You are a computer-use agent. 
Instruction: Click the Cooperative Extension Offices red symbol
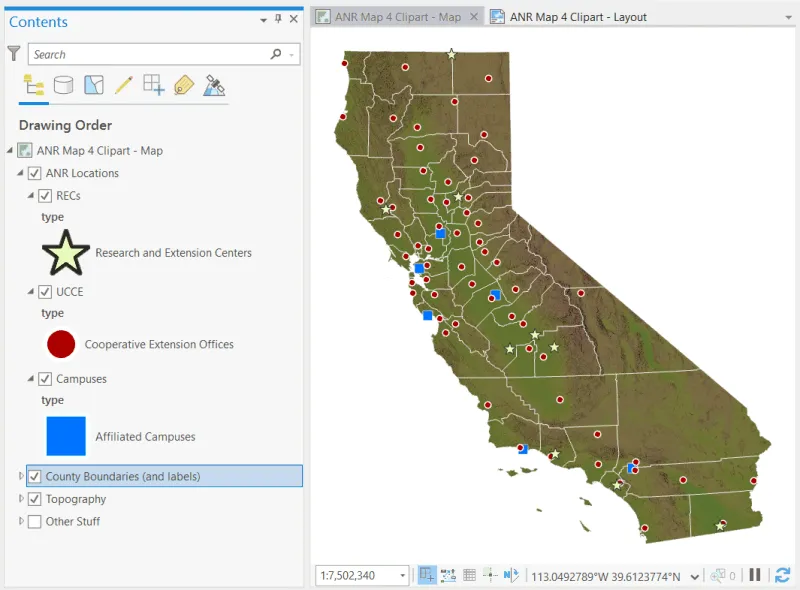60,344
